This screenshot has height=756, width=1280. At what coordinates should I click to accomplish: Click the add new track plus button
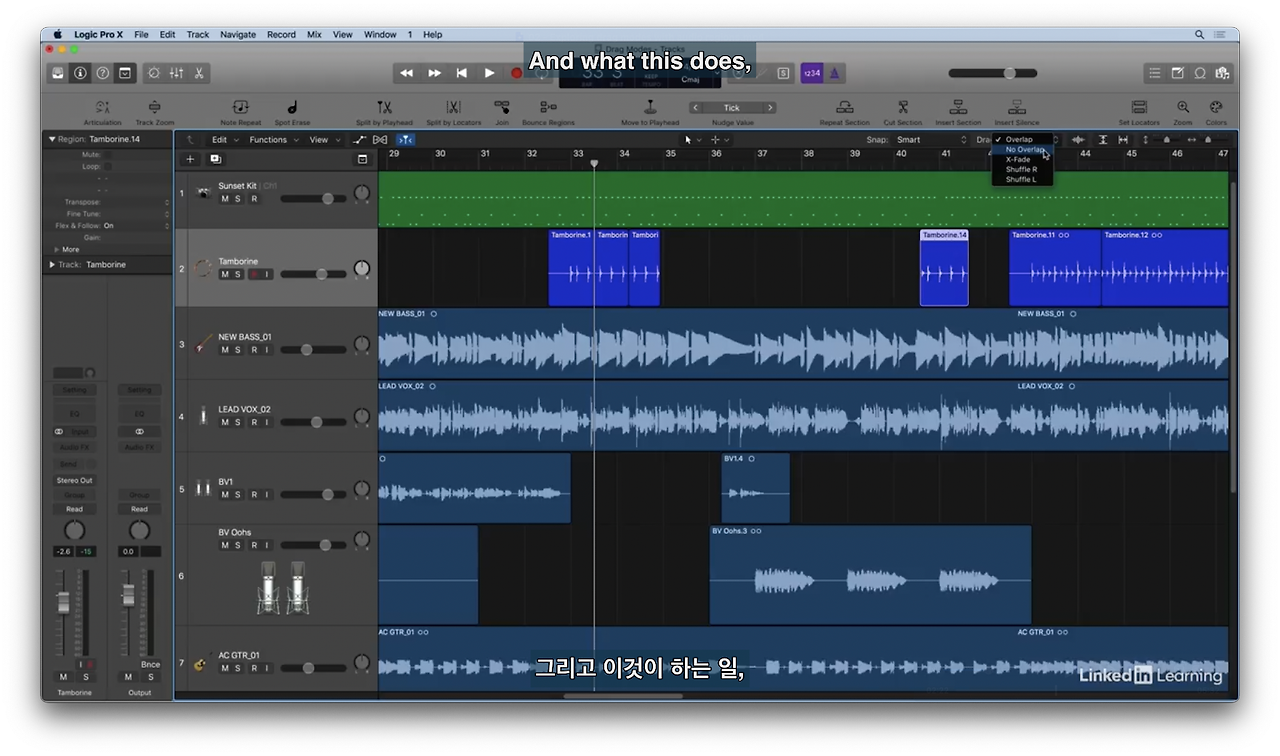pos(190,159)
